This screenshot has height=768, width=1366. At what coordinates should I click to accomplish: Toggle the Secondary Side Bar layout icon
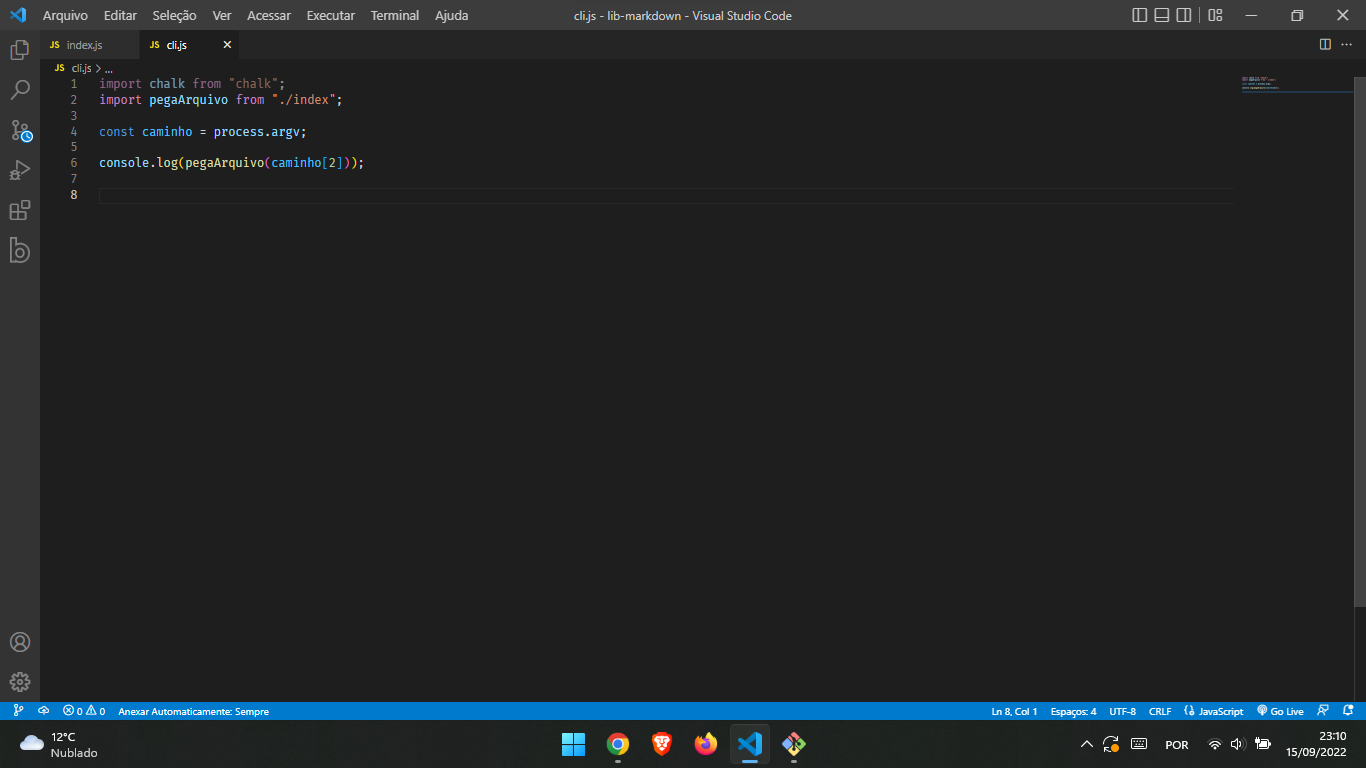coord(1184,15)
